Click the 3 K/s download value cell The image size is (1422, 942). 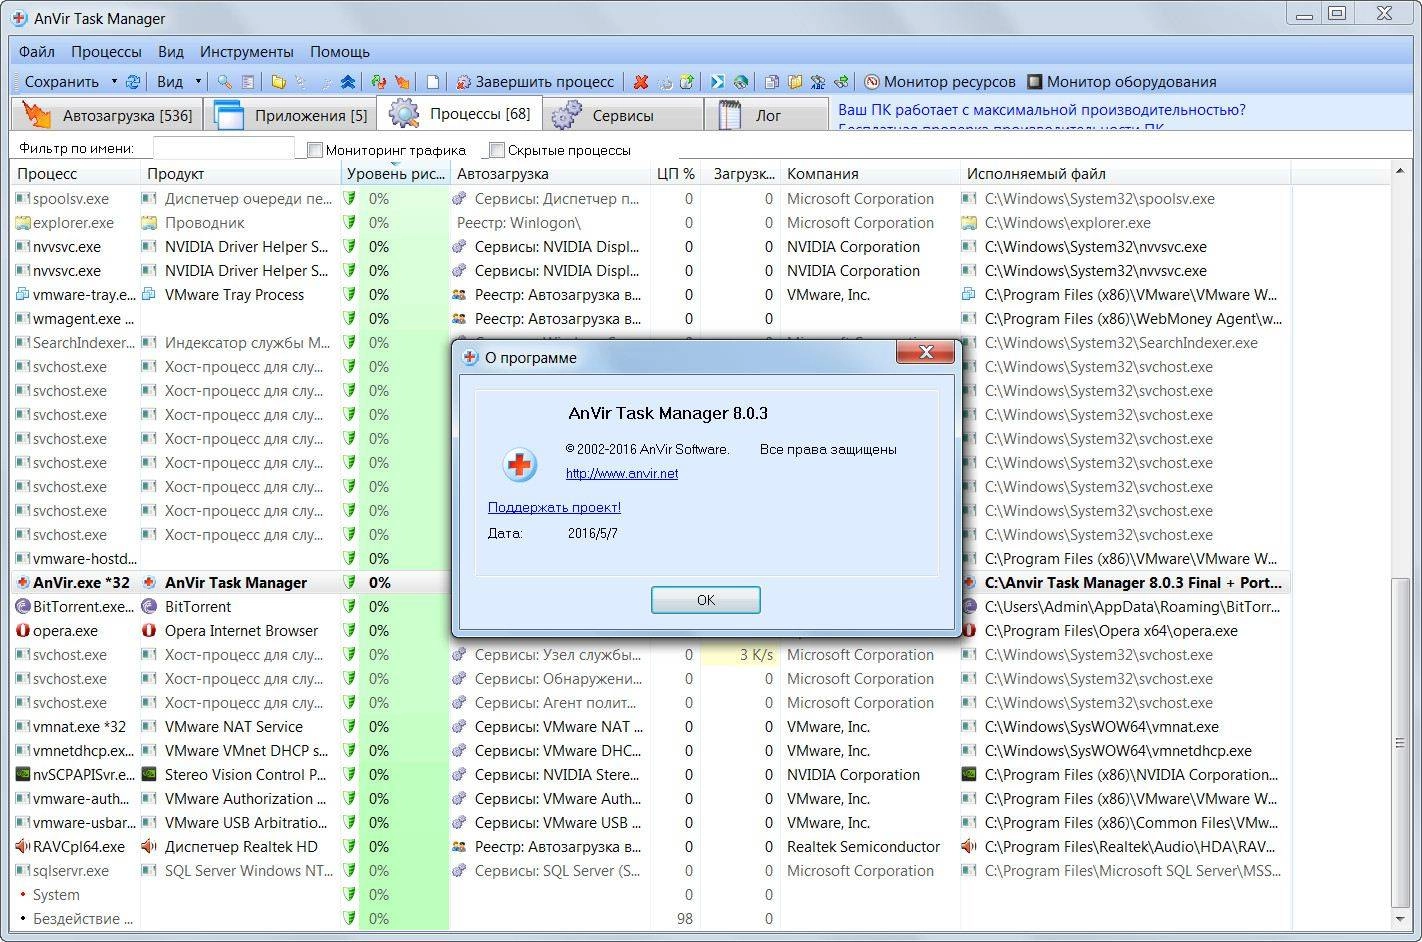click(740, 655)
